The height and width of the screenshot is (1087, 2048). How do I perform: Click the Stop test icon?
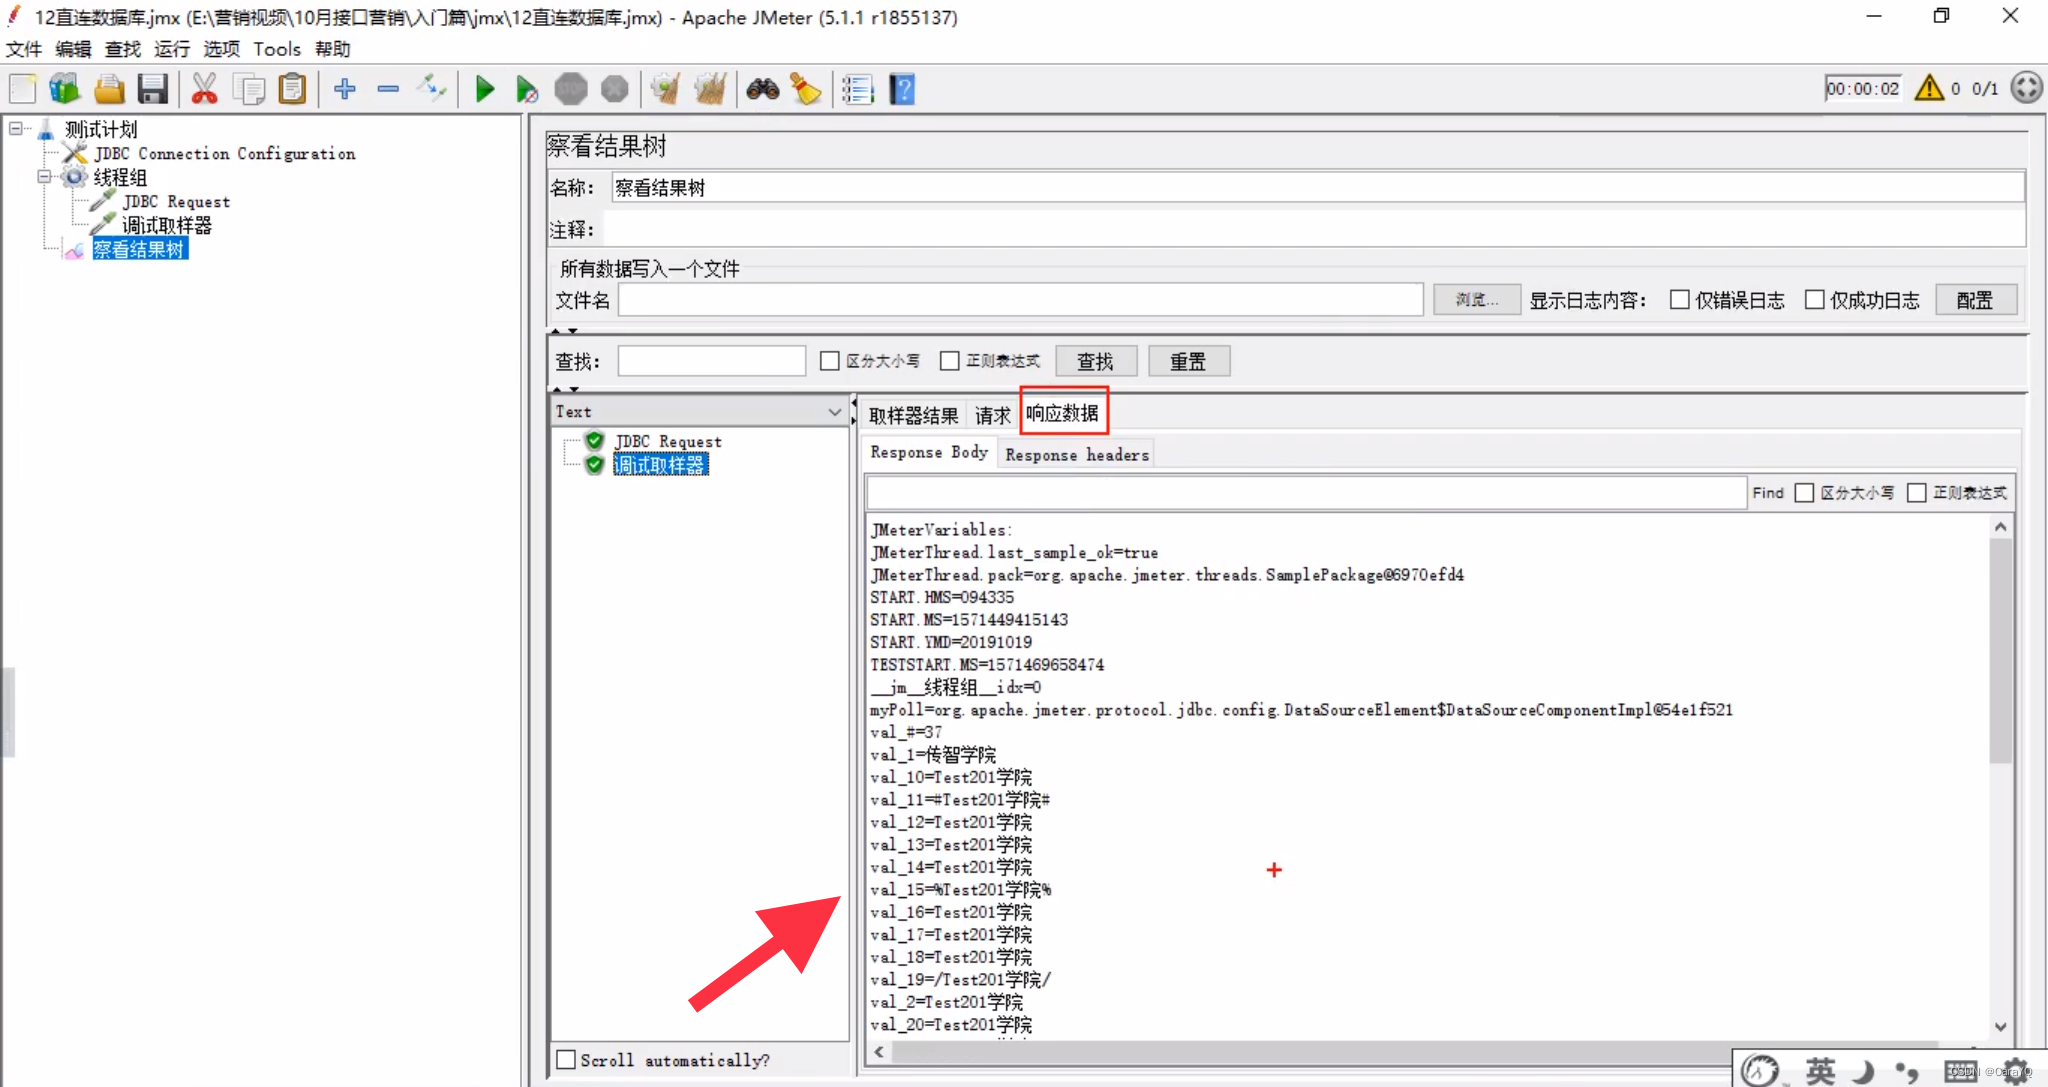tap(571, 89)
